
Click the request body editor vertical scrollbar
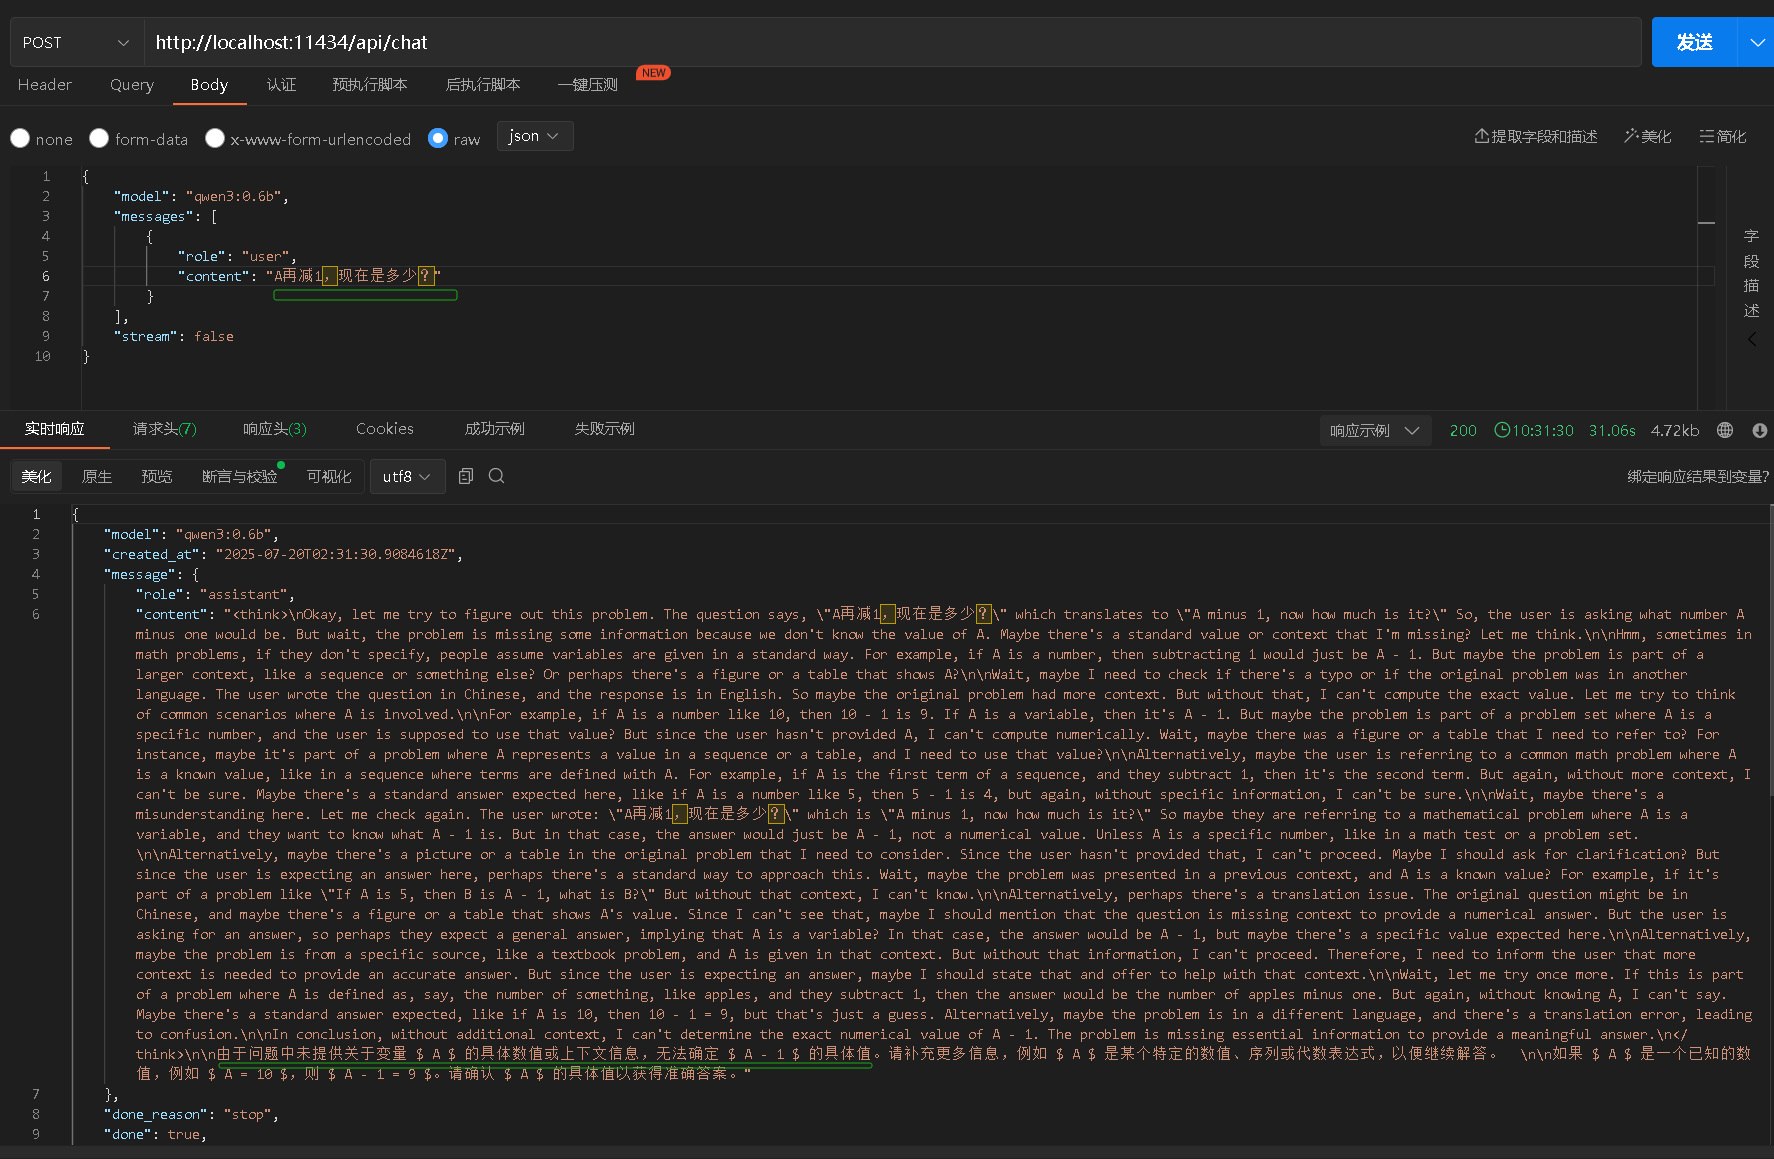pos(1706,222)
